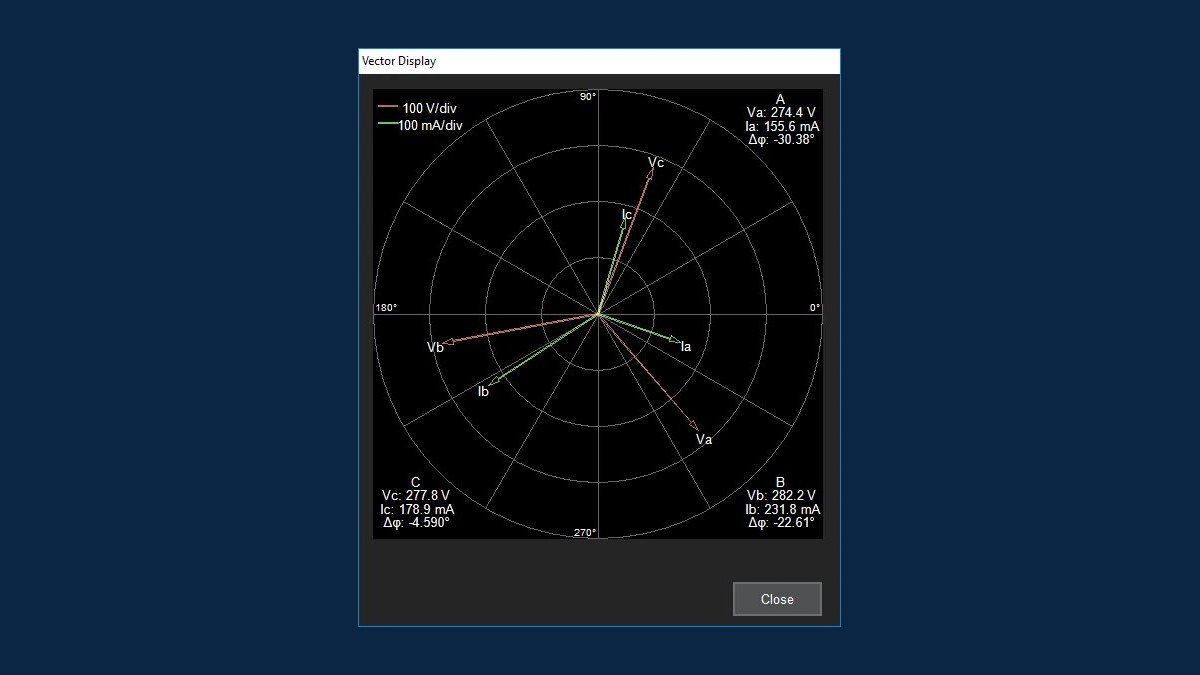This screenshot has width=1200, height=675.
Task: Click the 90° axis label
Action: pos(588,97)
